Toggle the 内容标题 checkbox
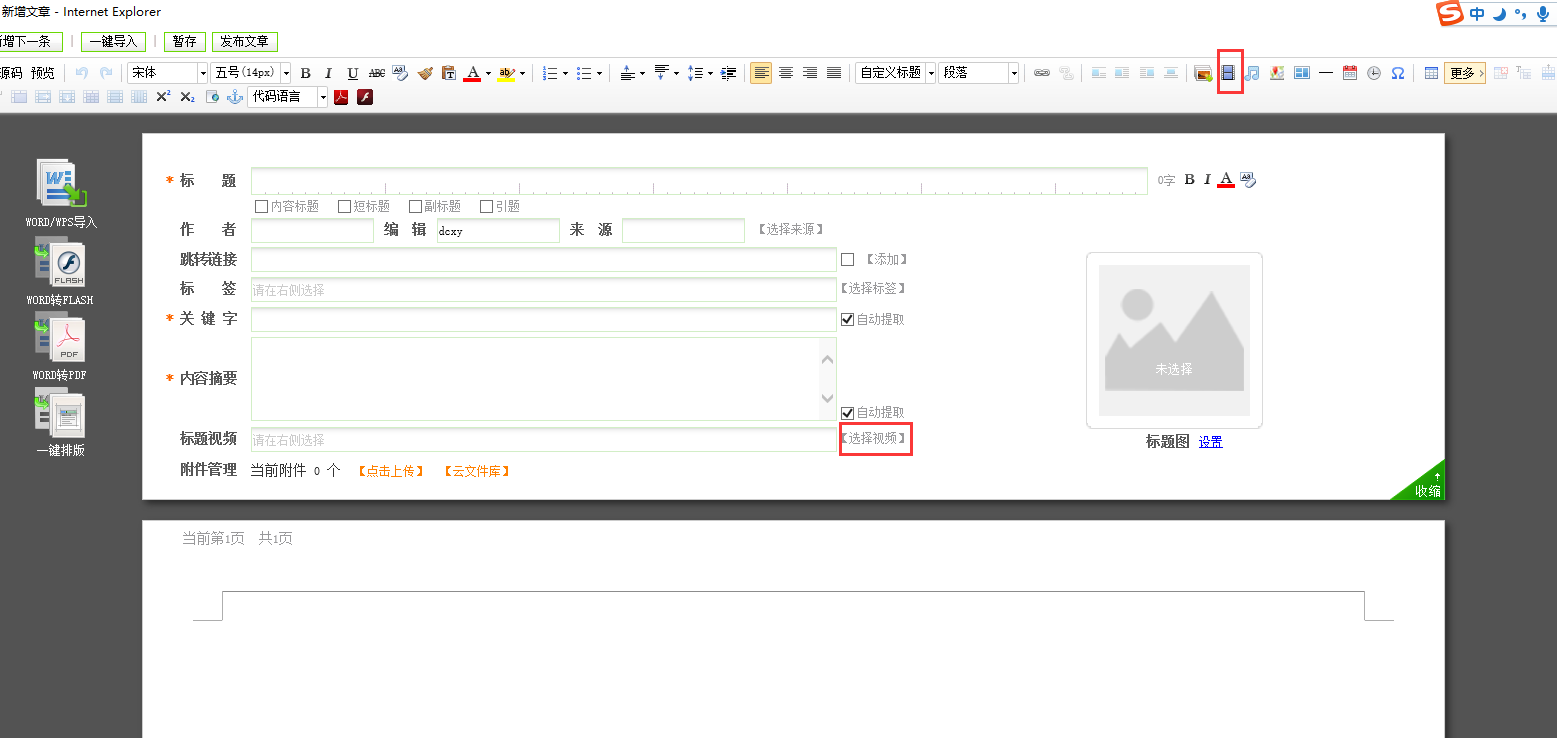 point(262,207)
